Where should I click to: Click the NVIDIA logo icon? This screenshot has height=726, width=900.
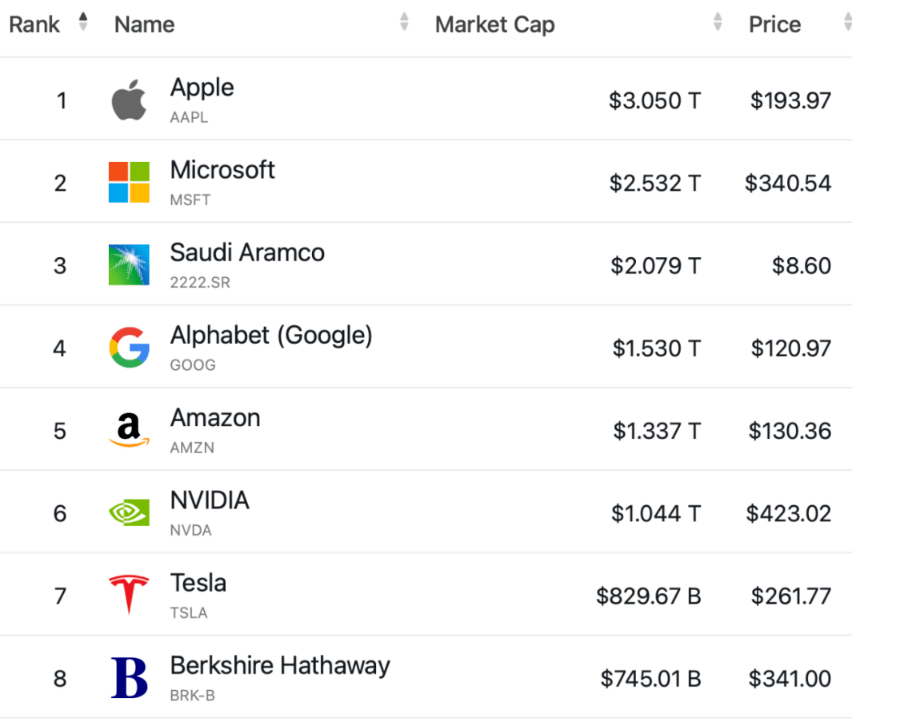click(129, 513)
